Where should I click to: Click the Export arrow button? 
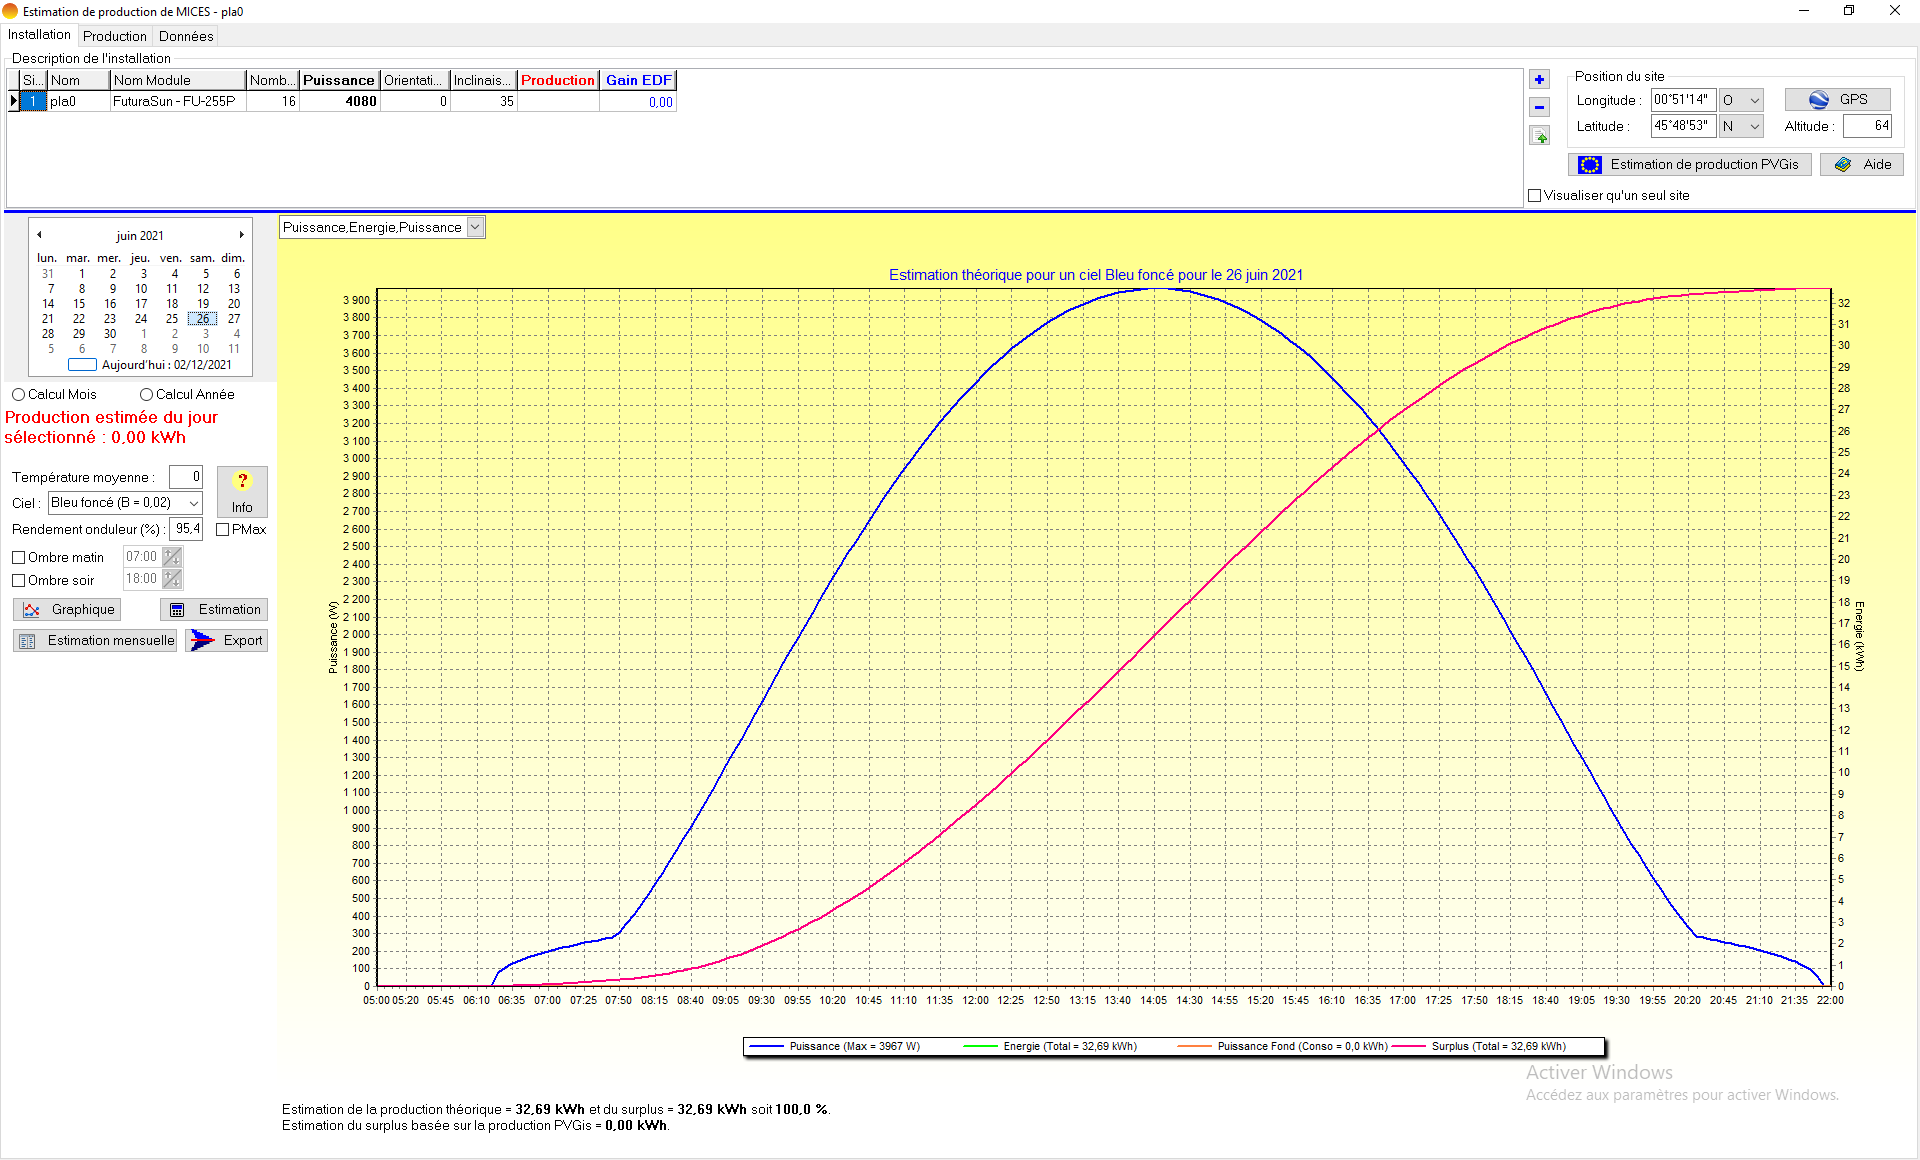[x=227, y=640]
